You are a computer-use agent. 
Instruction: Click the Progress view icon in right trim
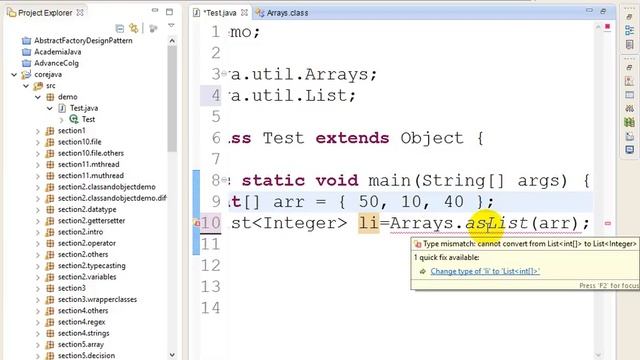click(629, 136)
